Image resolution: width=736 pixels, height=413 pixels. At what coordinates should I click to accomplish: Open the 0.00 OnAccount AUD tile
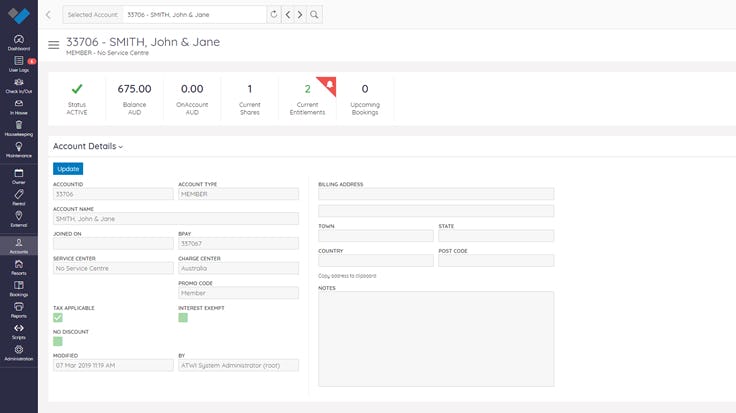tap(192, 99)
